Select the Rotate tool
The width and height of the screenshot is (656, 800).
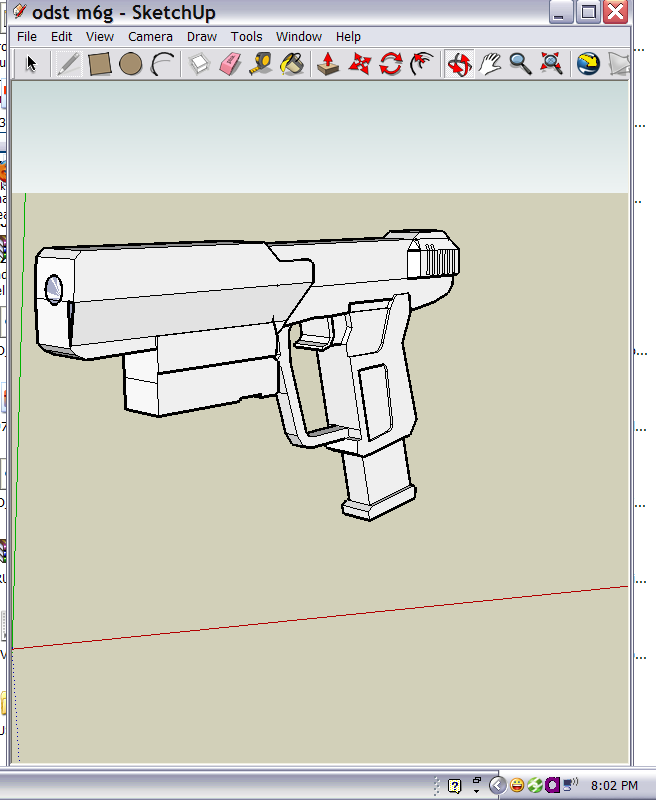pos(391,64)
